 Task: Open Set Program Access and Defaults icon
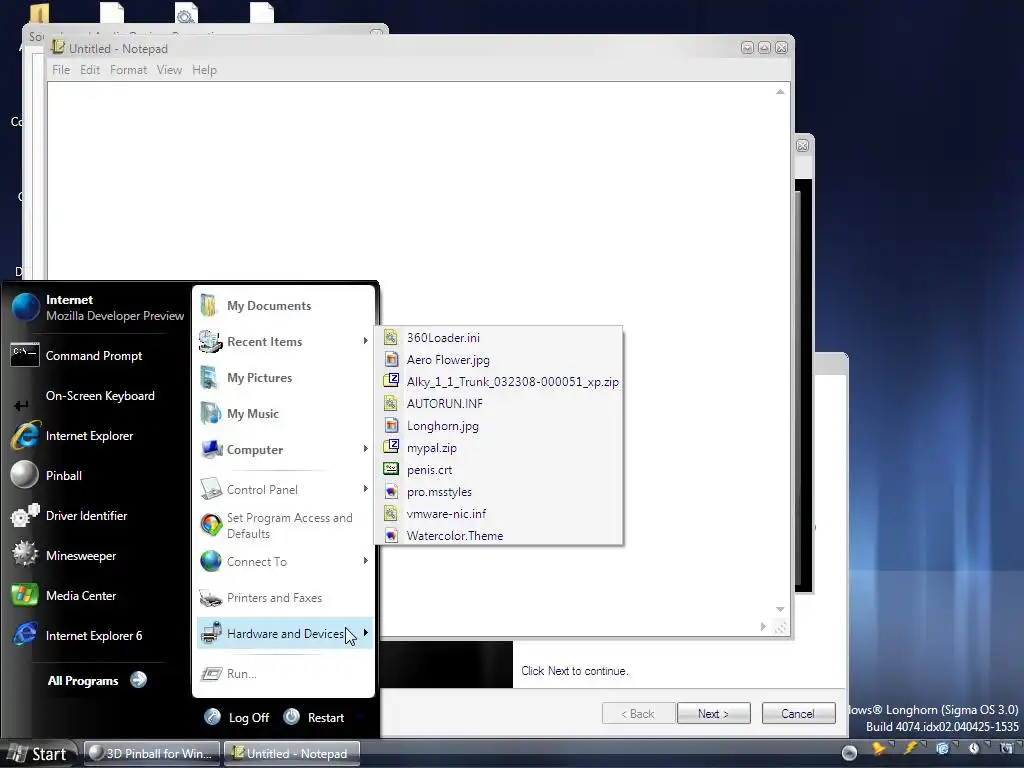click(x=210, y=525)
